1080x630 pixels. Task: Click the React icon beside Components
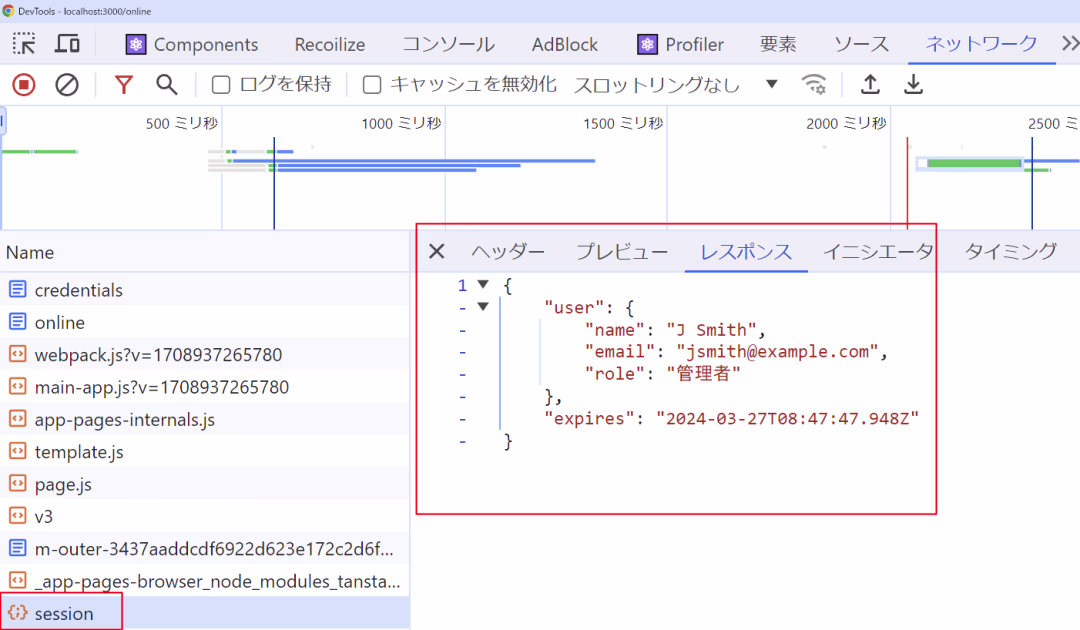point(136,44)
